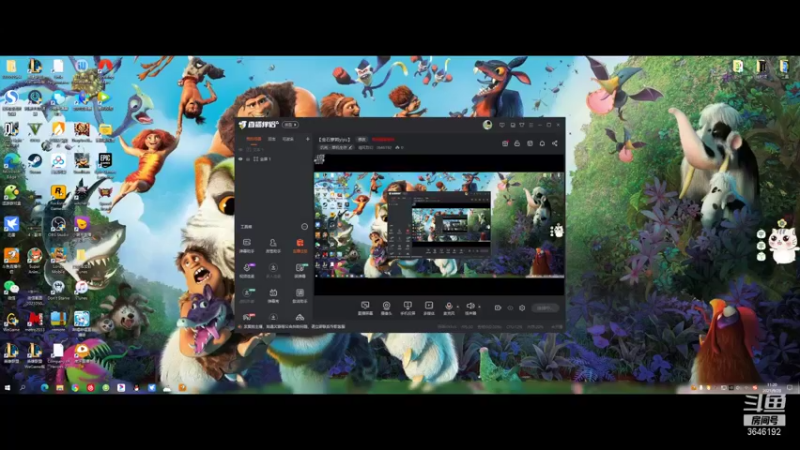Click the streaming app user avatar
Screen dimensions: 800x450
coord(487,124)
